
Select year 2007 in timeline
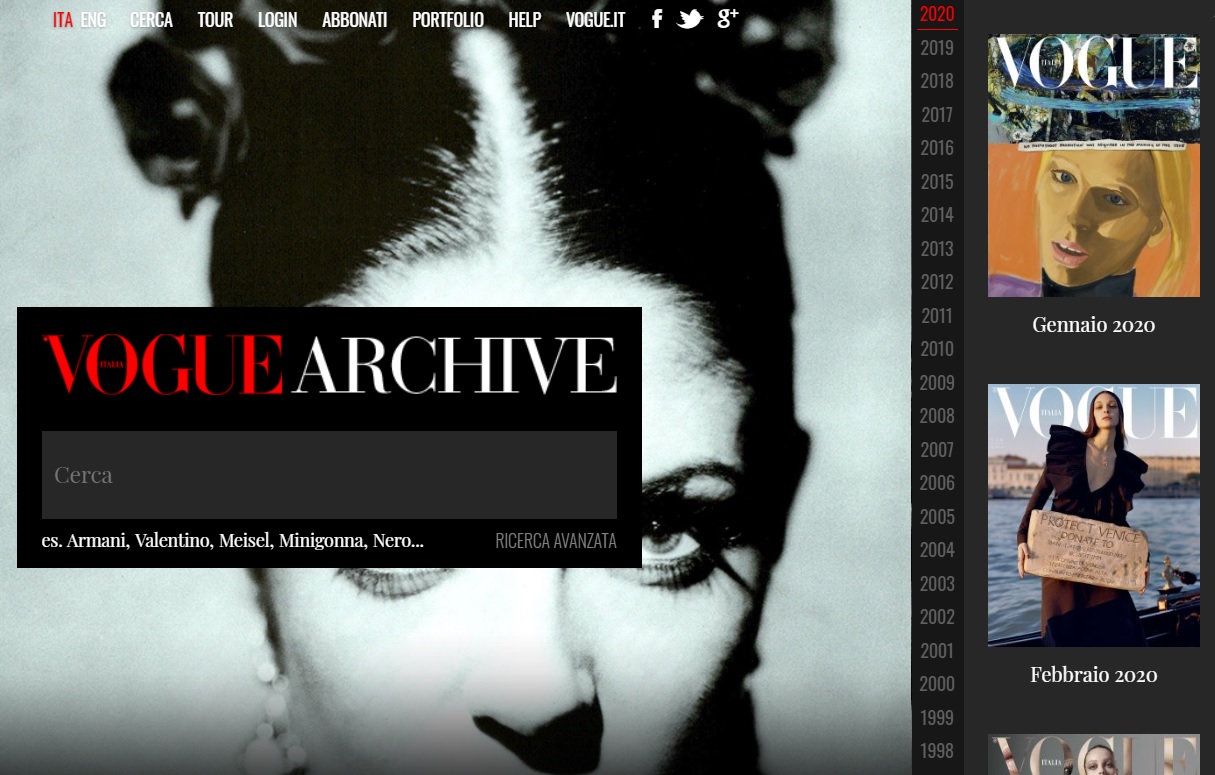(x=937, y=450)
